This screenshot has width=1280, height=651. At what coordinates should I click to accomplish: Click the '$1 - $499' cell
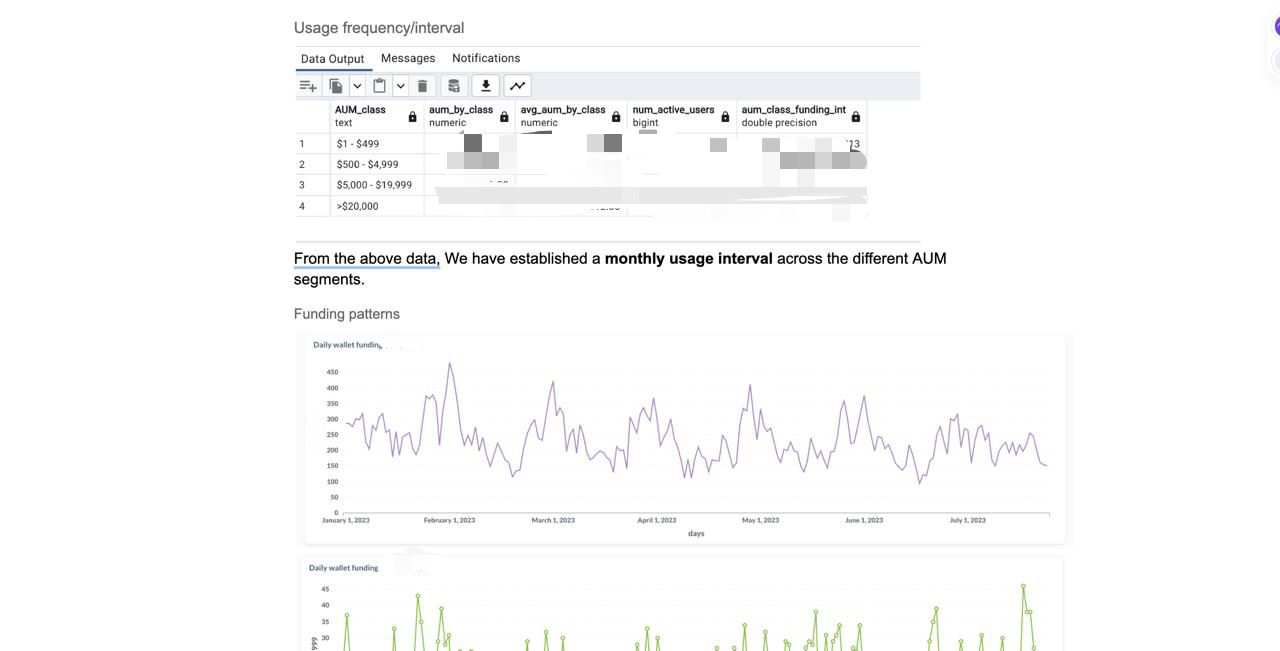pyautogui.click(x=377, y=144)
